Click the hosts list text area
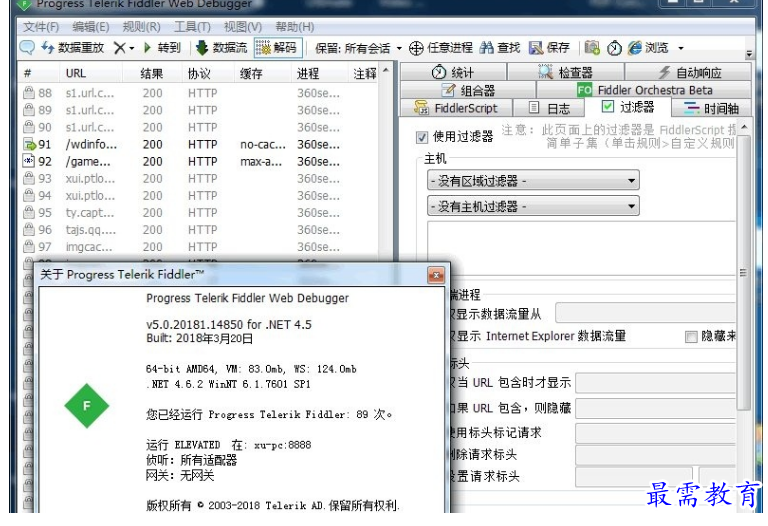The height and width of the screenshot is (526, 768). tap(581, 249)
